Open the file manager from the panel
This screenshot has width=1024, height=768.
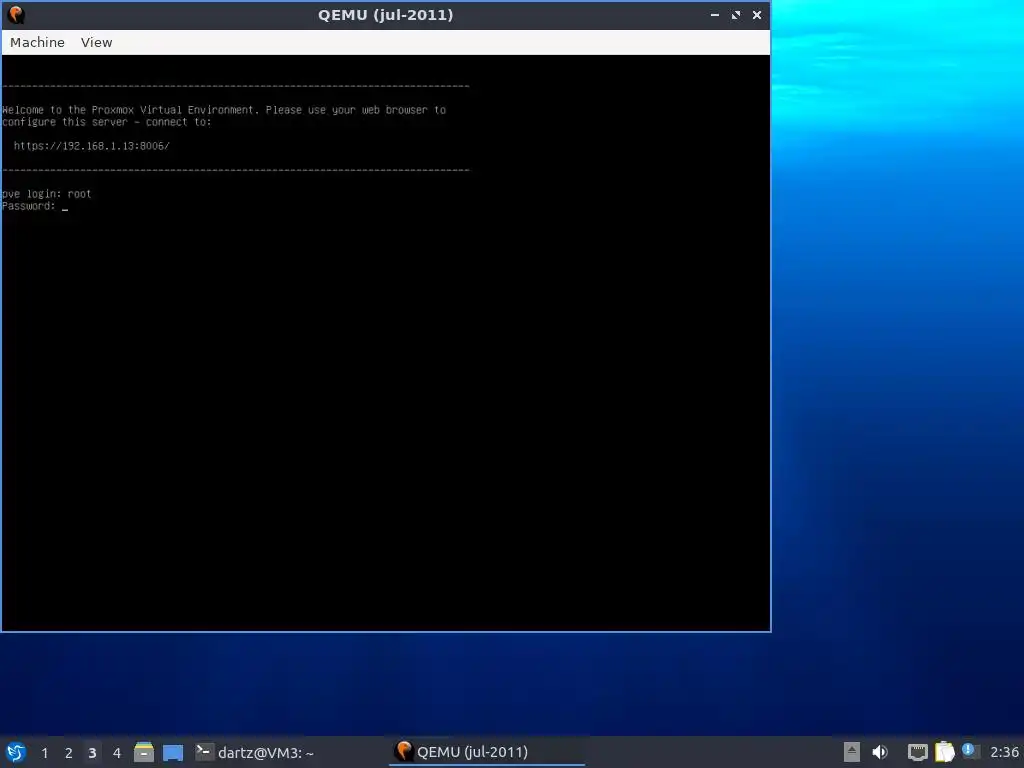(x=144, y=752)
